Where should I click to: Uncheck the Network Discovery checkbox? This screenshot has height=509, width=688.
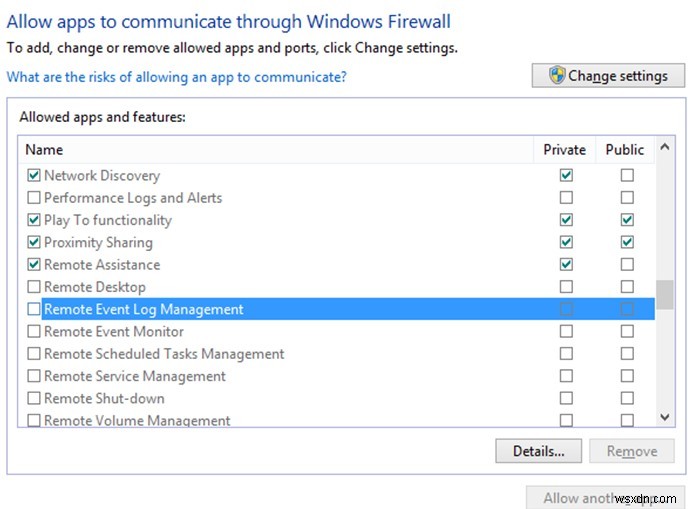click(34, 176)
